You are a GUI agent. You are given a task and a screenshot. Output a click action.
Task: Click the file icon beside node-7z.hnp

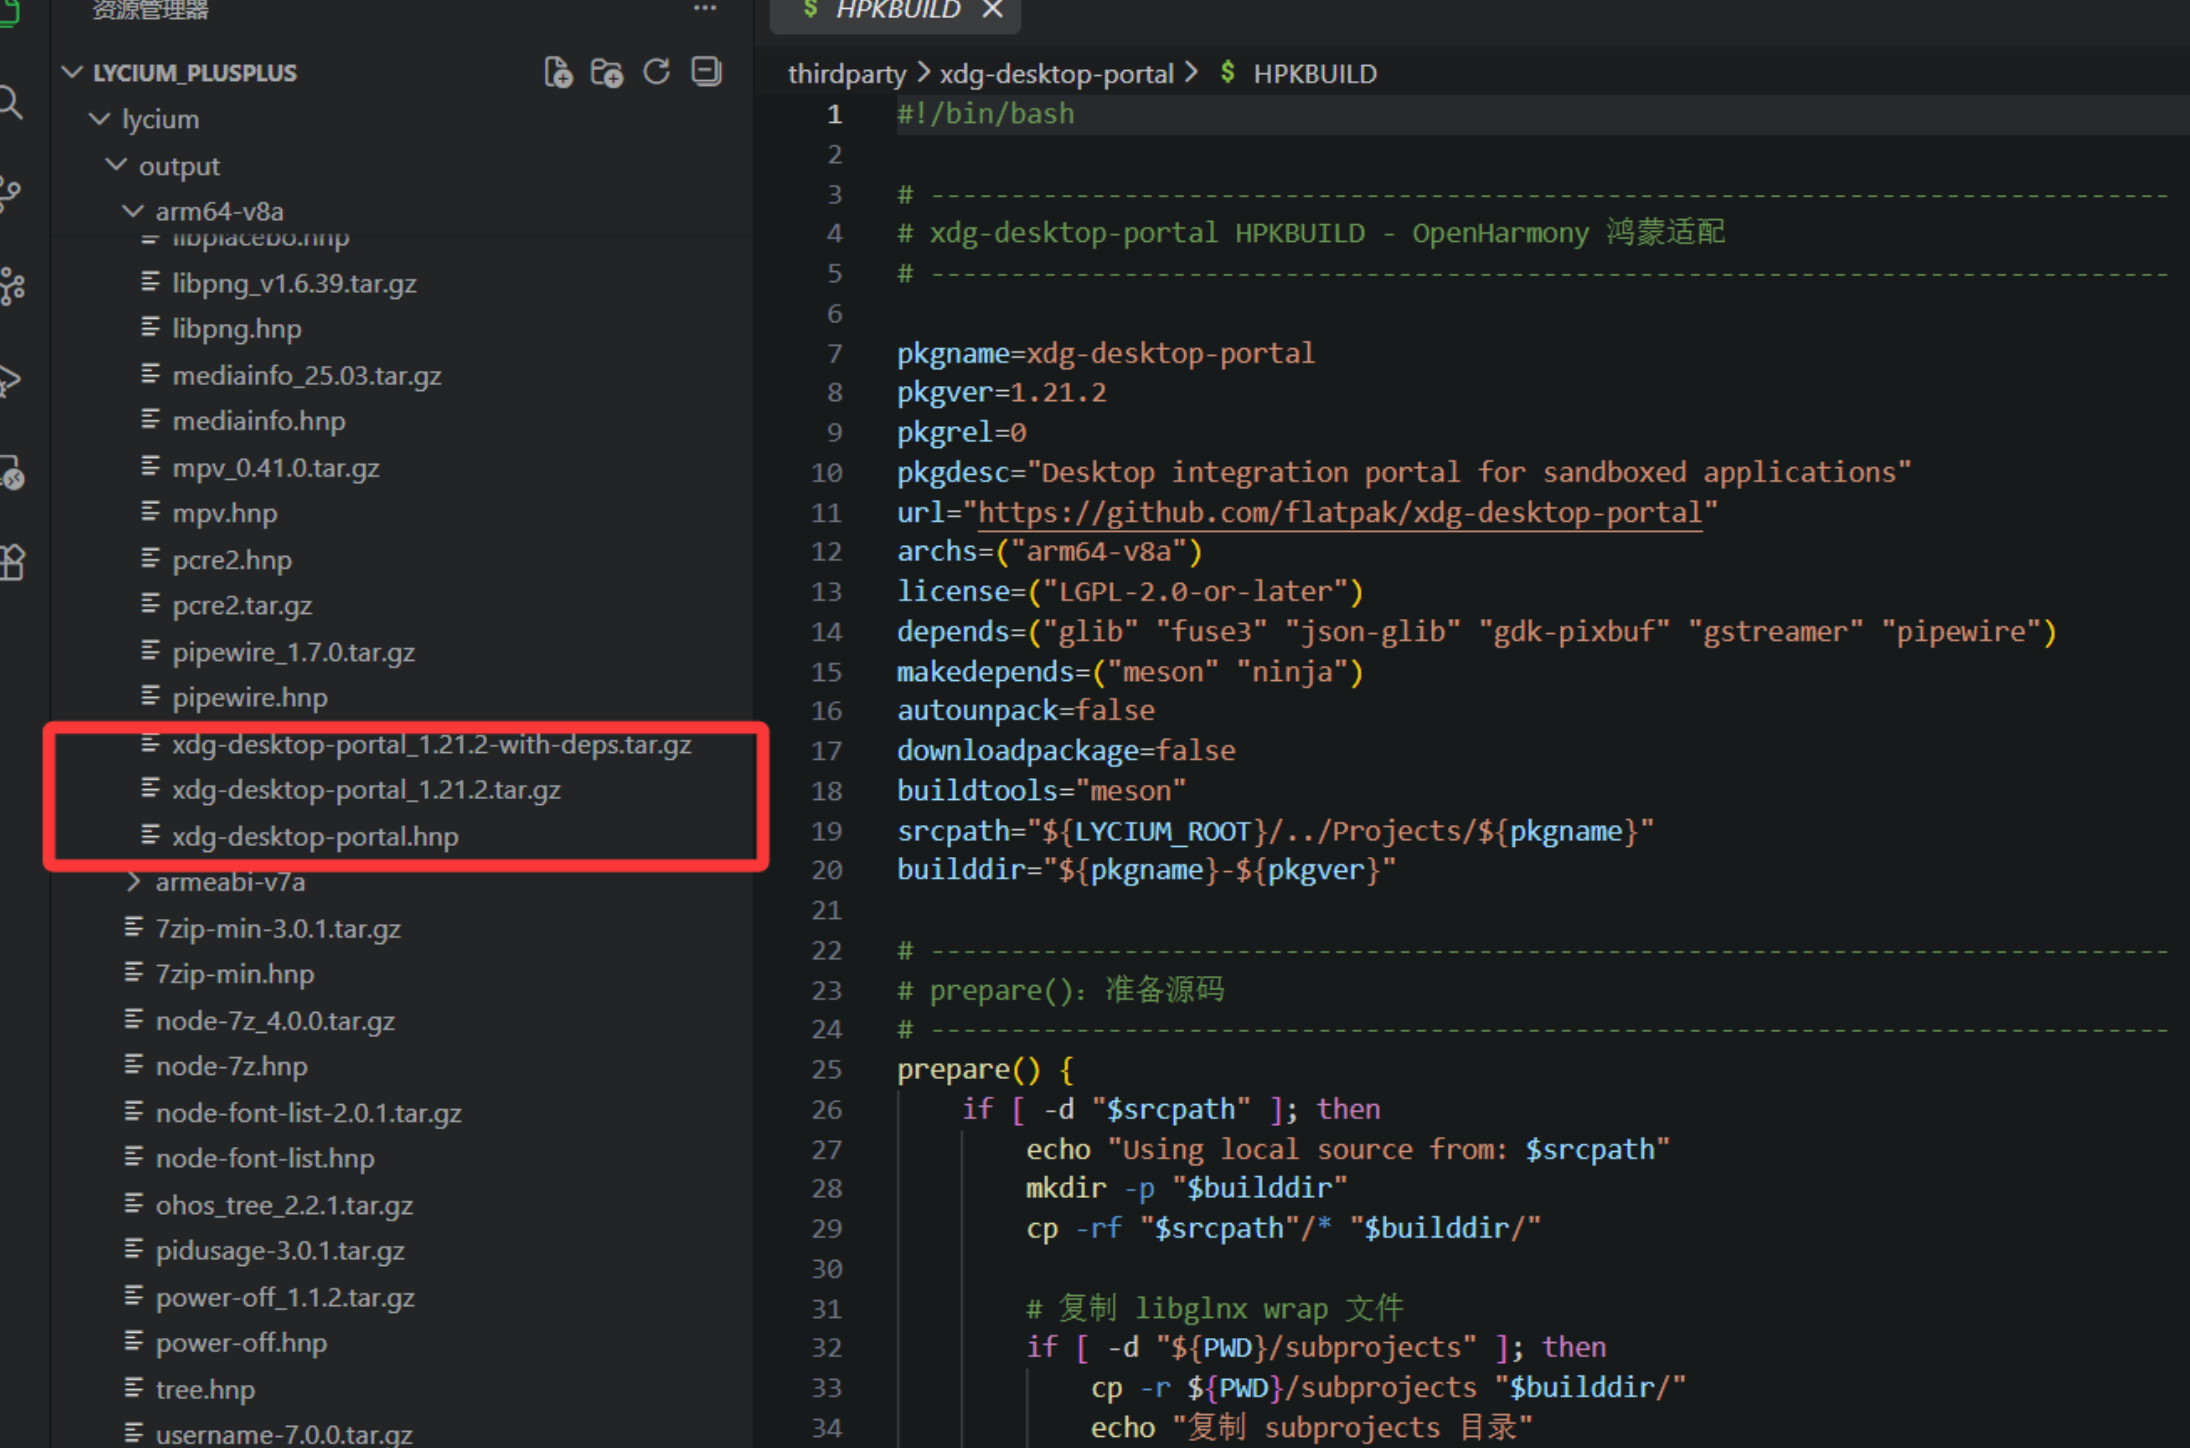point(133,1066)
